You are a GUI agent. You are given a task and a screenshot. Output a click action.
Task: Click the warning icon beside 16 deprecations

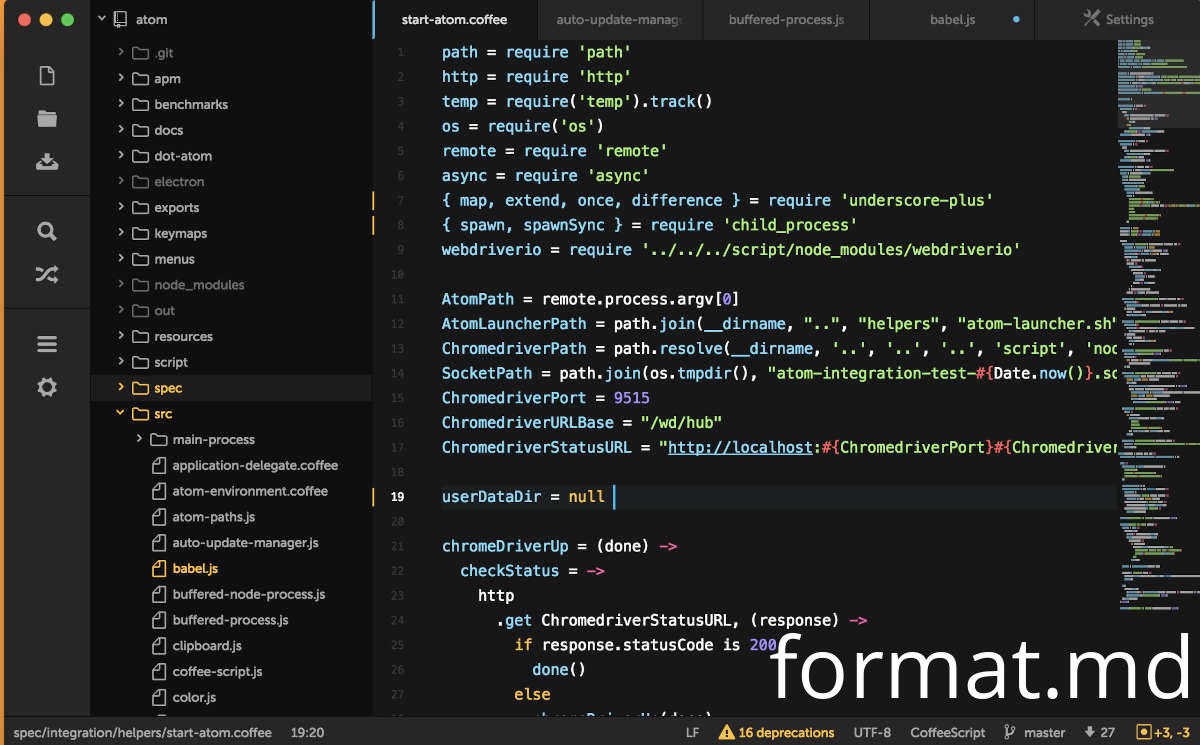726,732
